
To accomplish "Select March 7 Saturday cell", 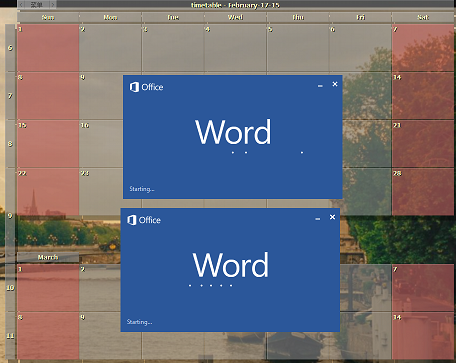I will click(x=423, y=288).
